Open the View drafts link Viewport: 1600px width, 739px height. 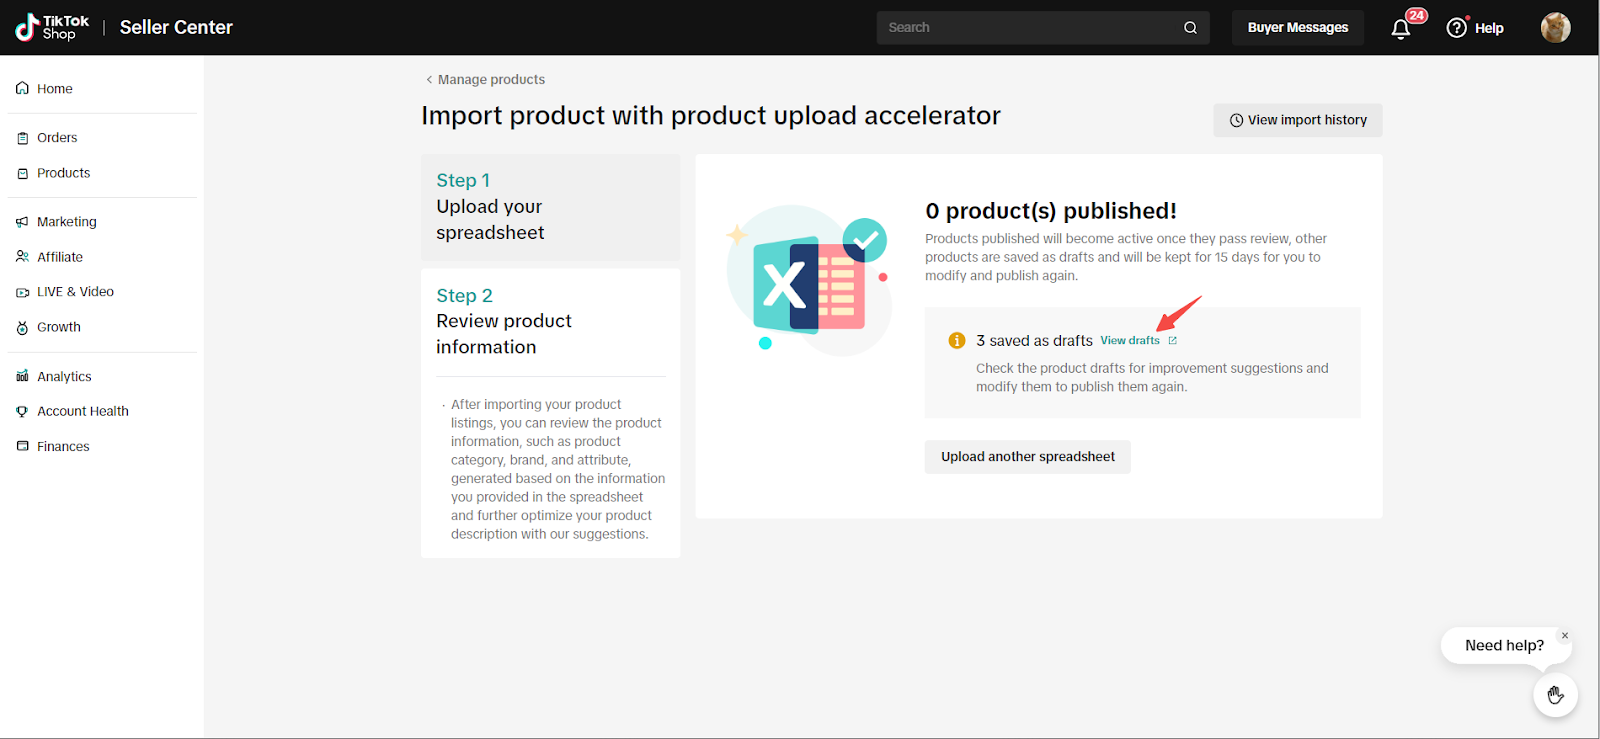(x=1129, y=341)
